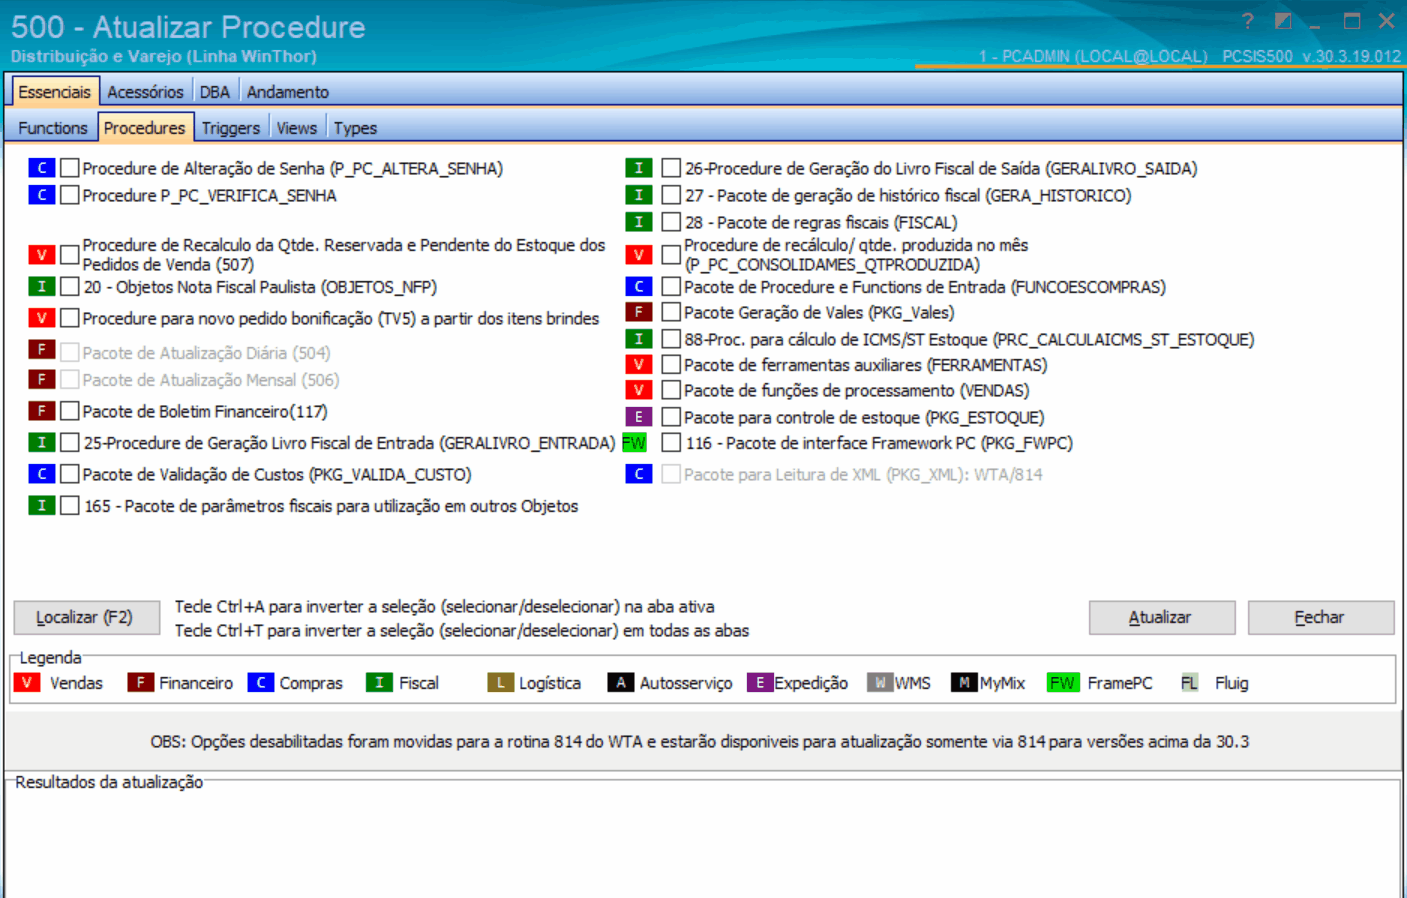Check Procedure de Alteração de Senha
Image resolution: width=1407 pixels, height=898 pixels.
pos(70,168)
